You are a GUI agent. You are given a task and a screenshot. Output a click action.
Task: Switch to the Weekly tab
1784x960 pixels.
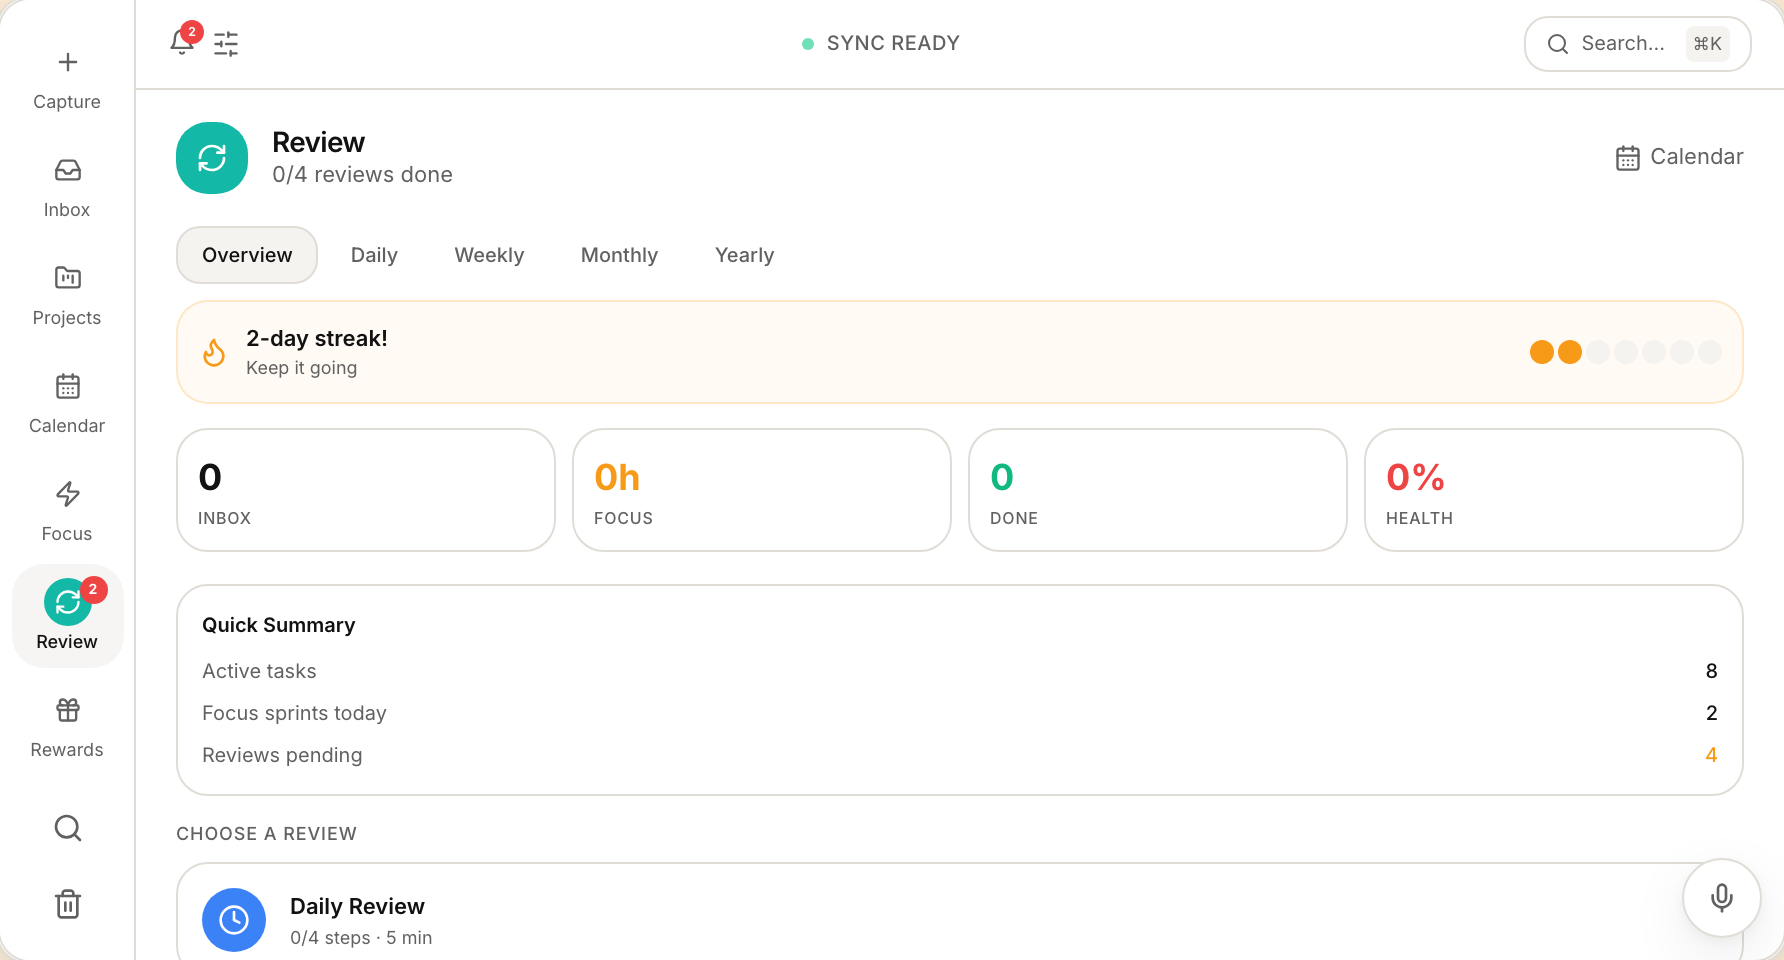point(489,255)
